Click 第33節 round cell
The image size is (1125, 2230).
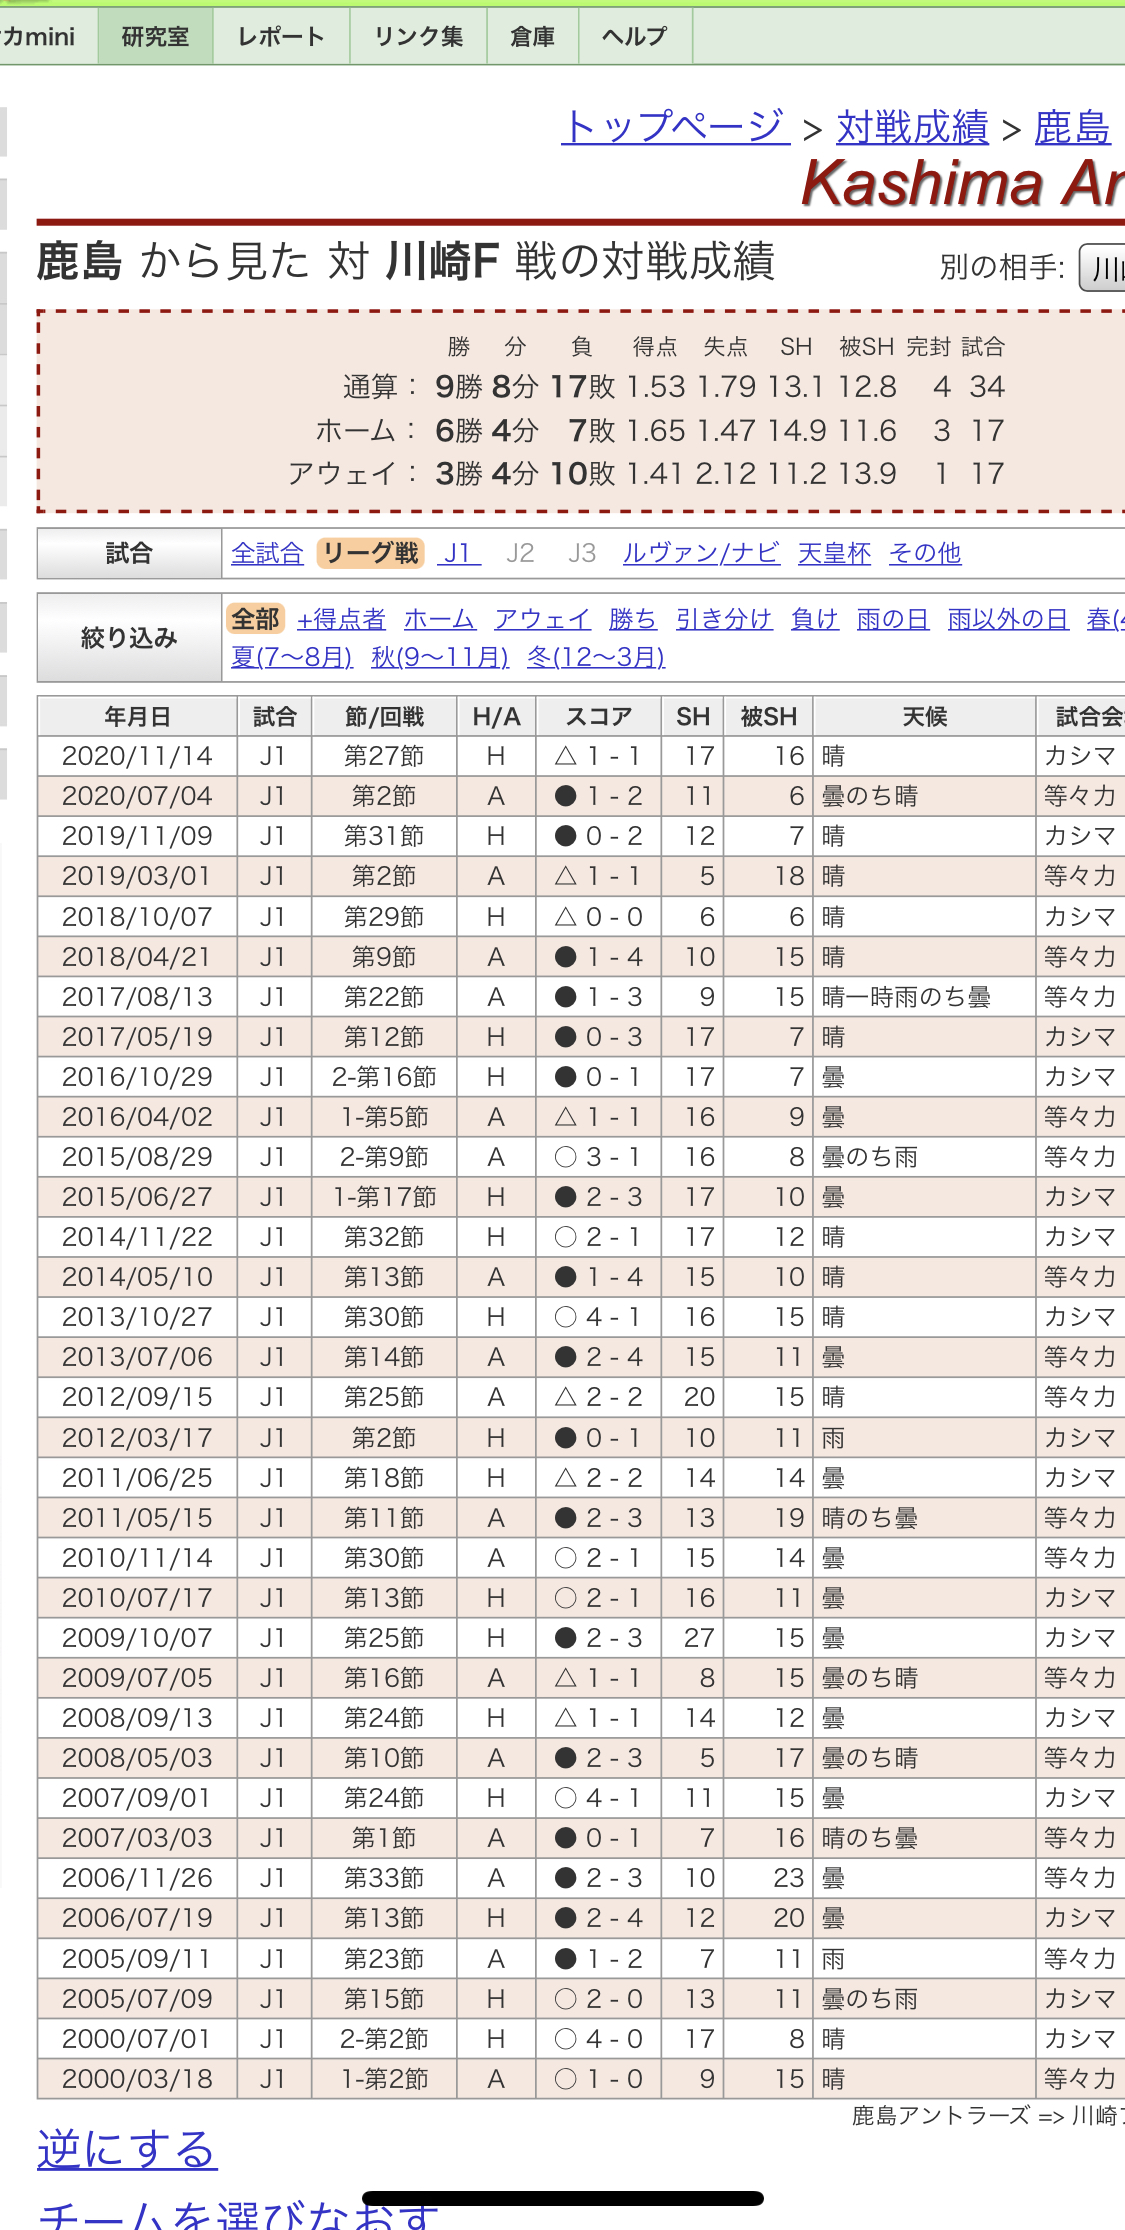385,1878
